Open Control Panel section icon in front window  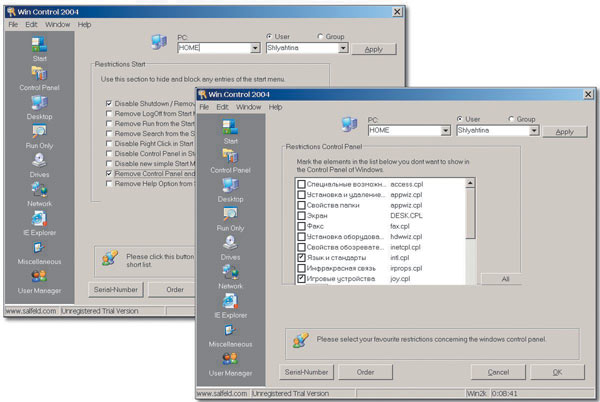(x=230, y=156)
